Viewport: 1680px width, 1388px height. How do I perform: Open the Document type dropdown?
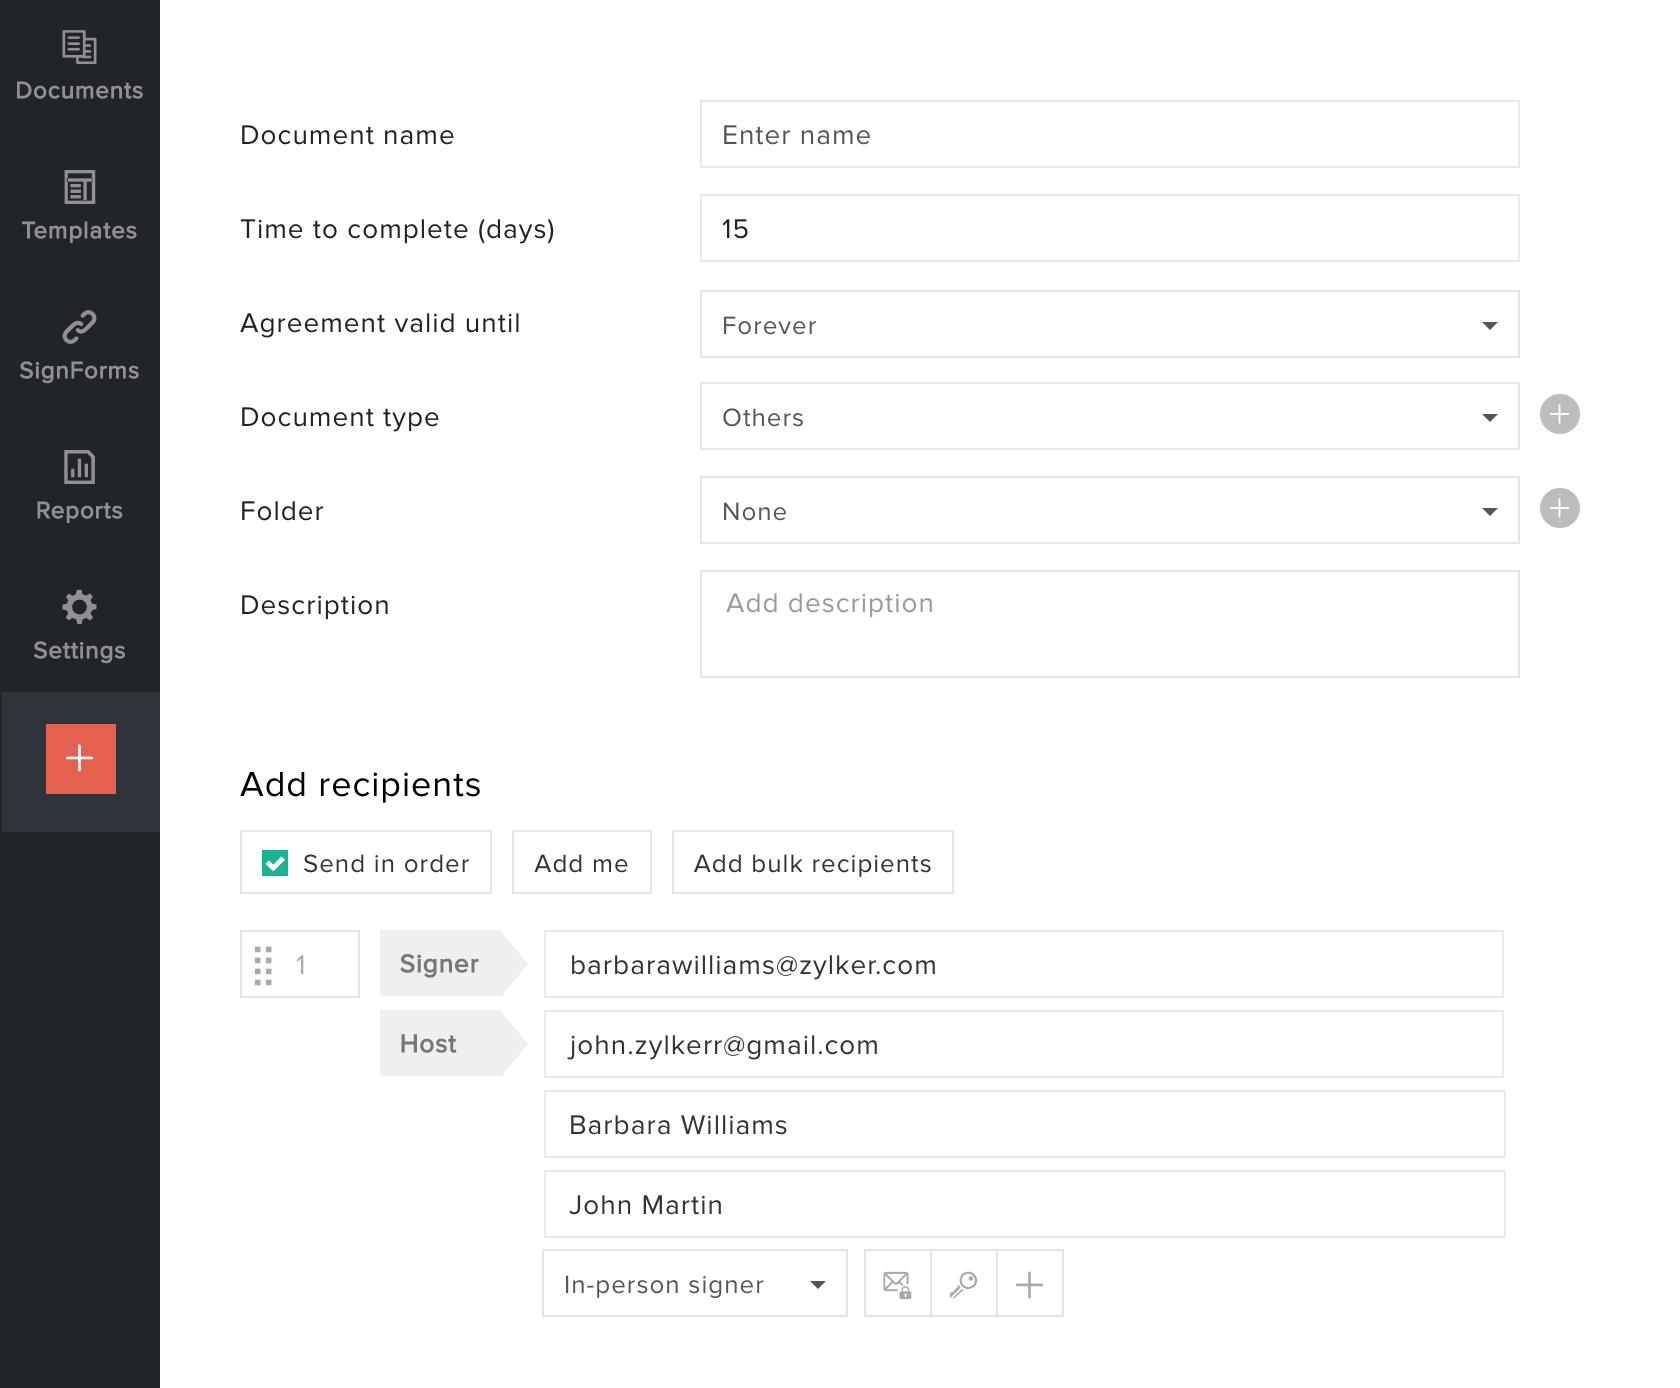1109,417
